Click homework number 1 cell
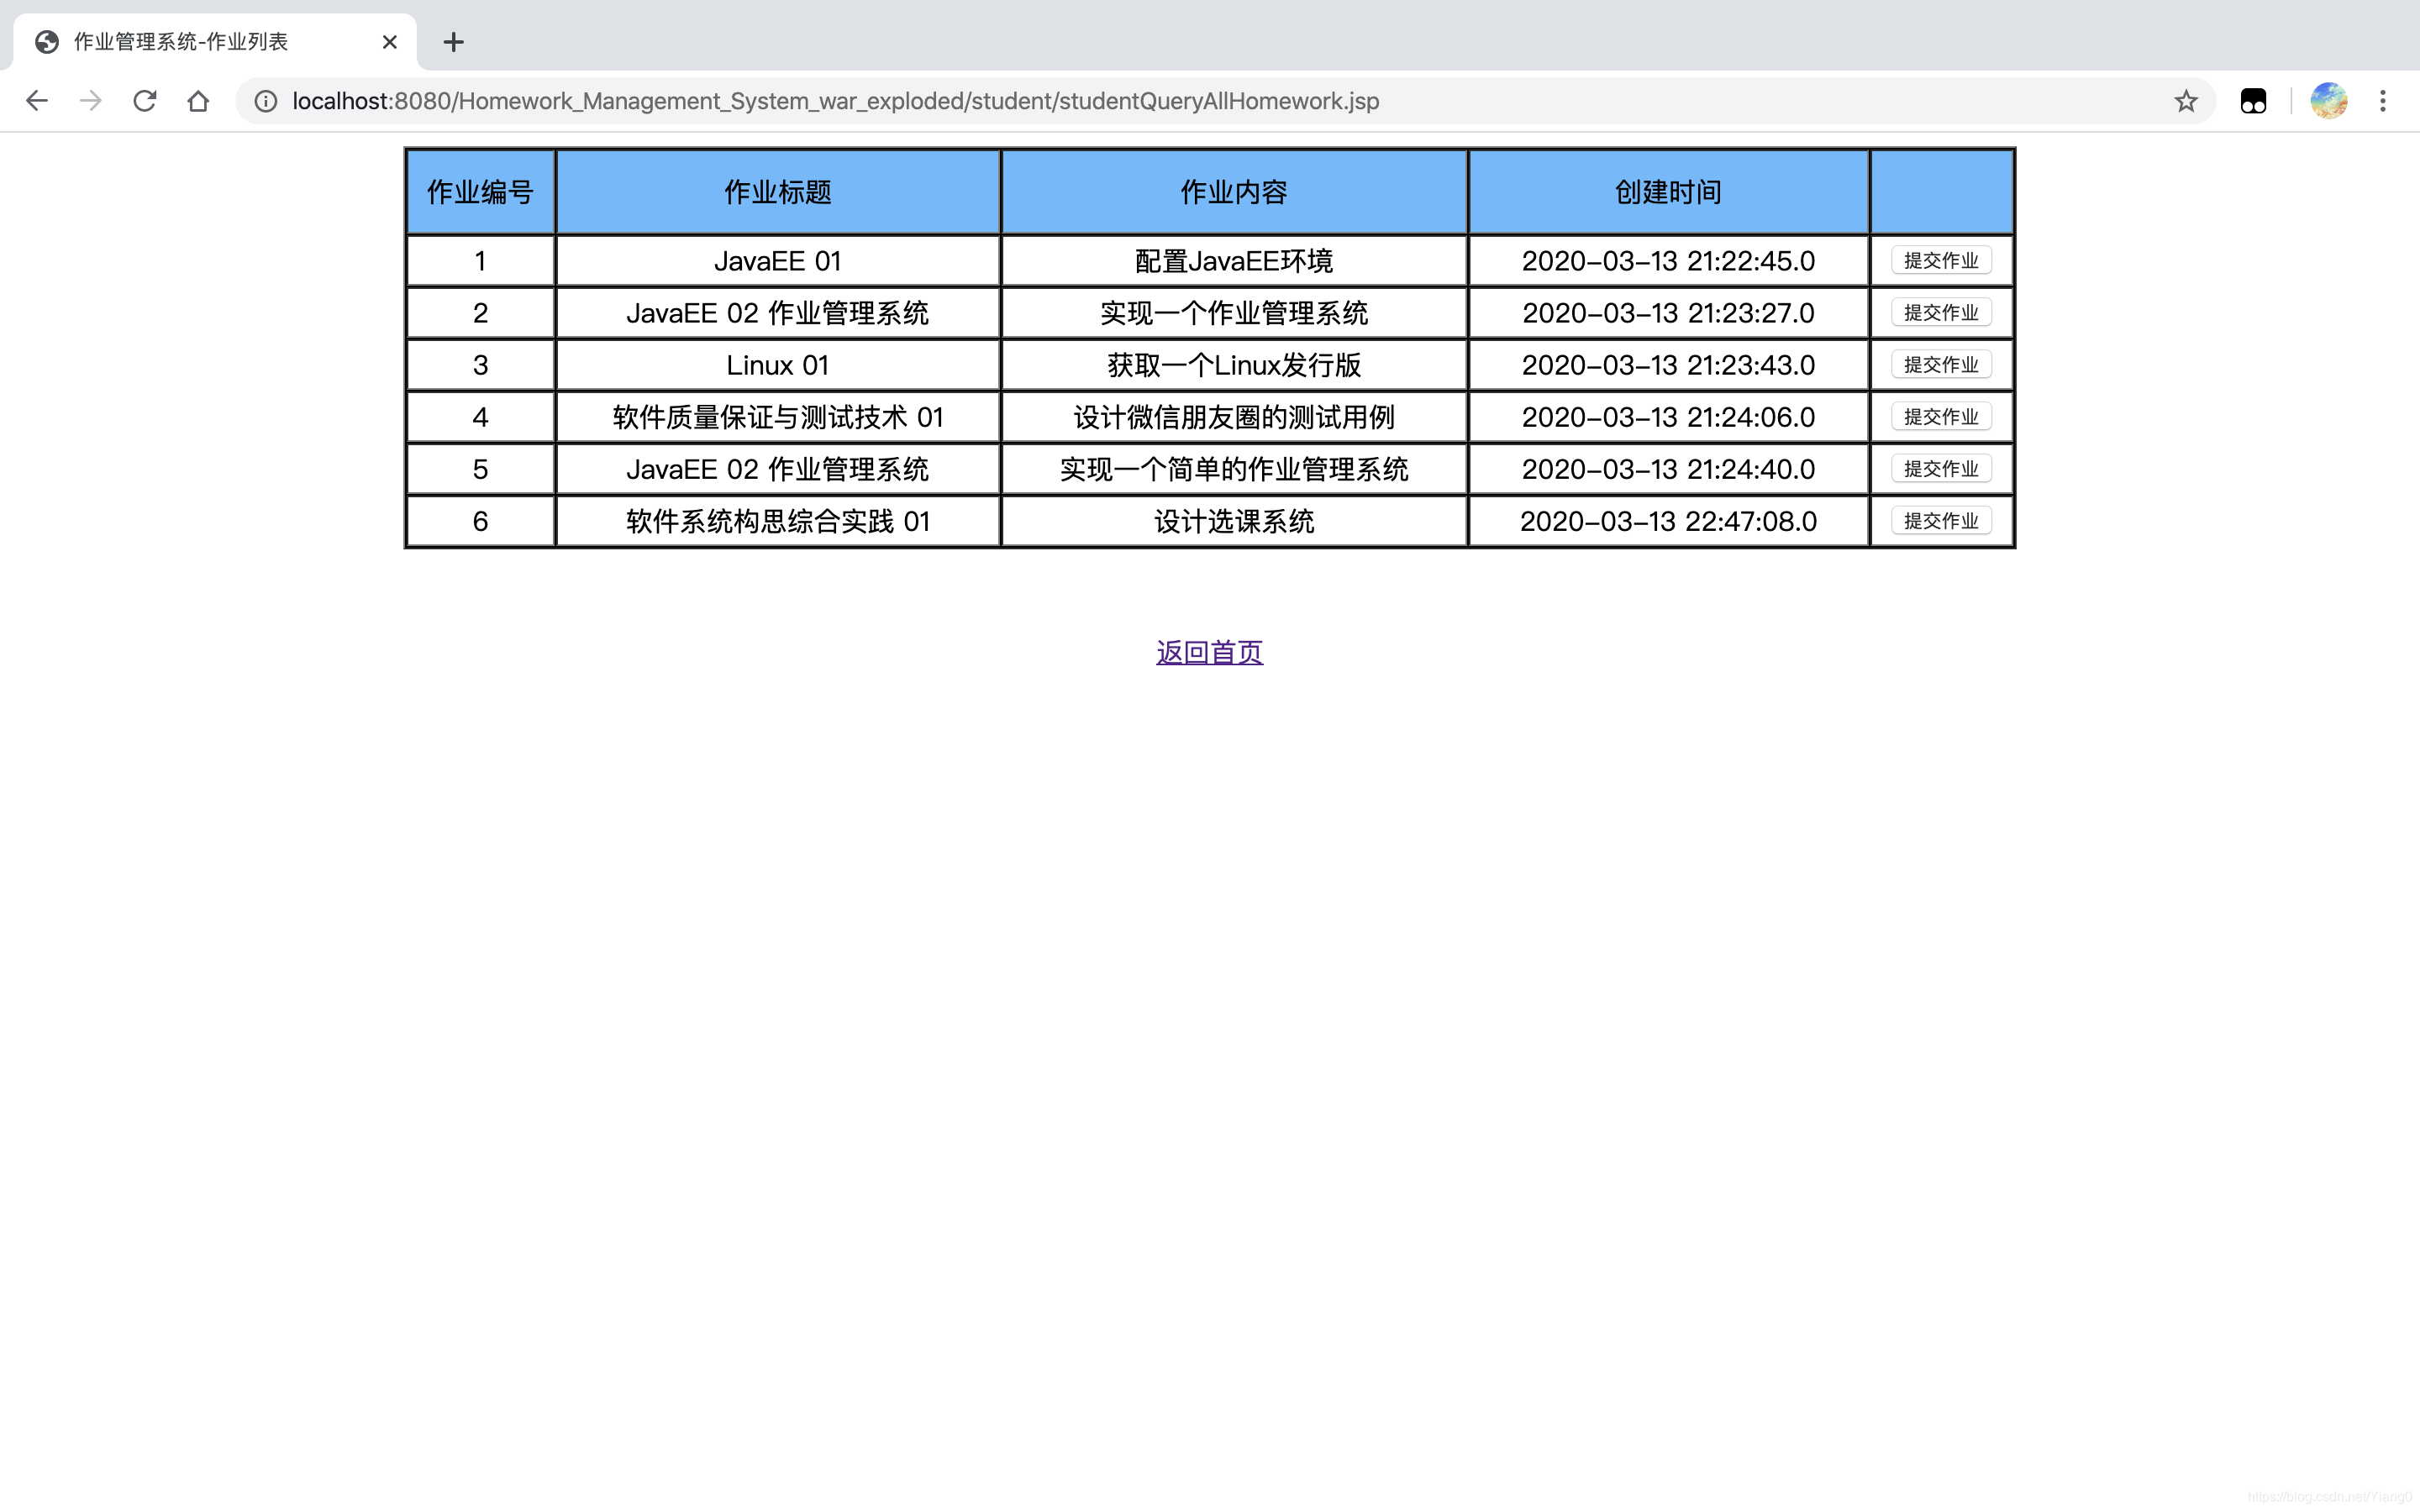 481,261
